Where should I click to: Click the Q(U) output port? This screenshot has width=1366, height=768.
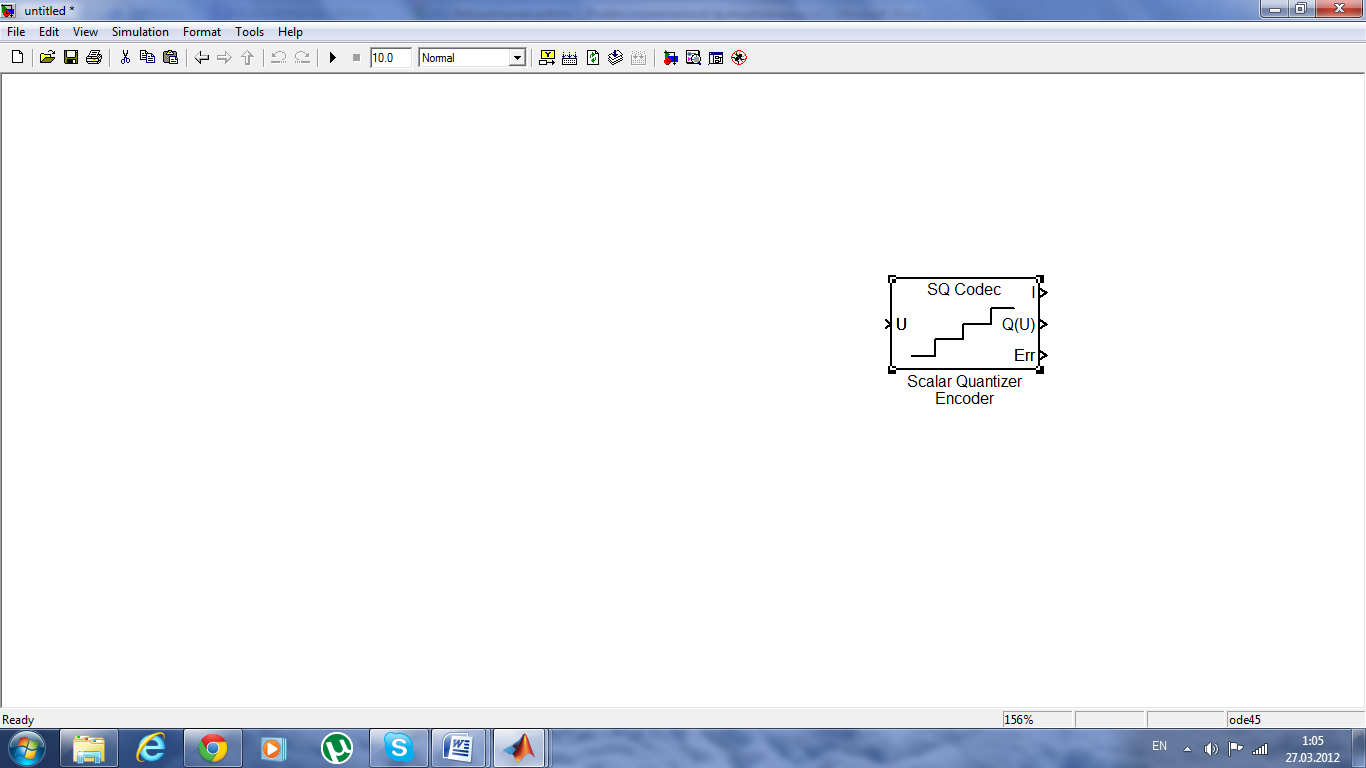click(x=1044, y=324)
